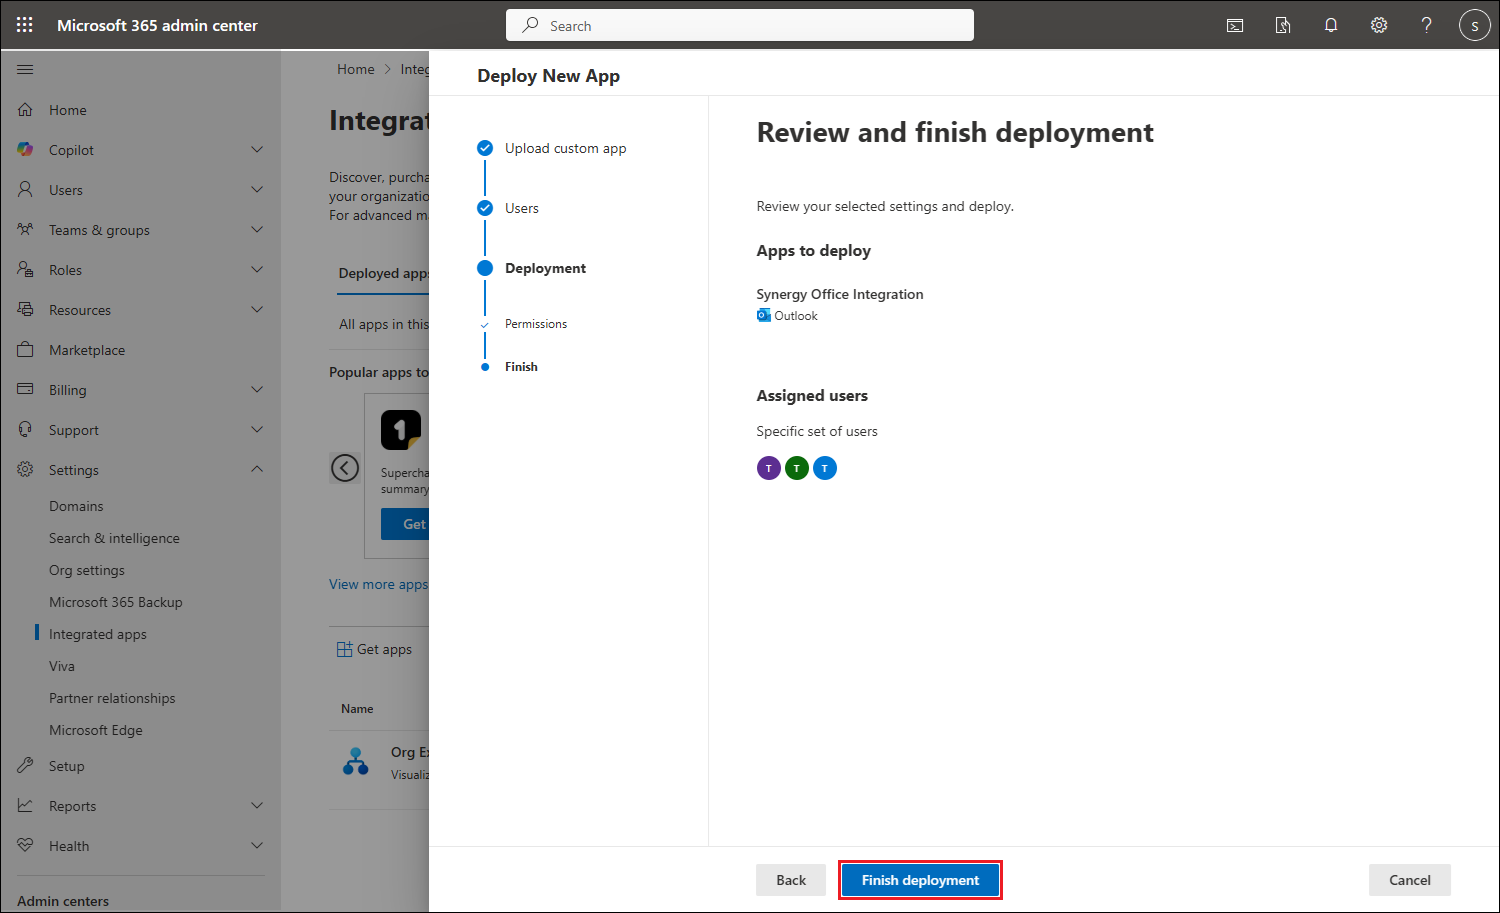Cancel the app deployment
The width and height of the screenshot is (1500, 913).
click(x=1409, y=880)
